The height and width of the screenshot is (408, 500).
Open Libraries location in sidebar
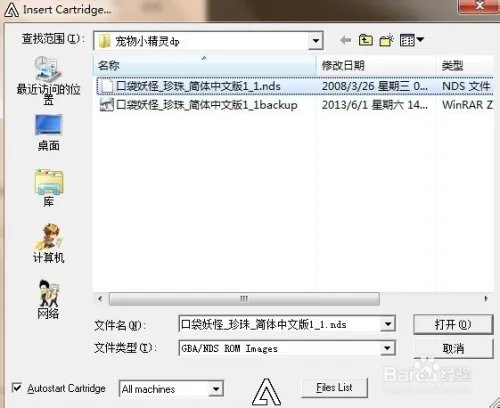[48, 188]
